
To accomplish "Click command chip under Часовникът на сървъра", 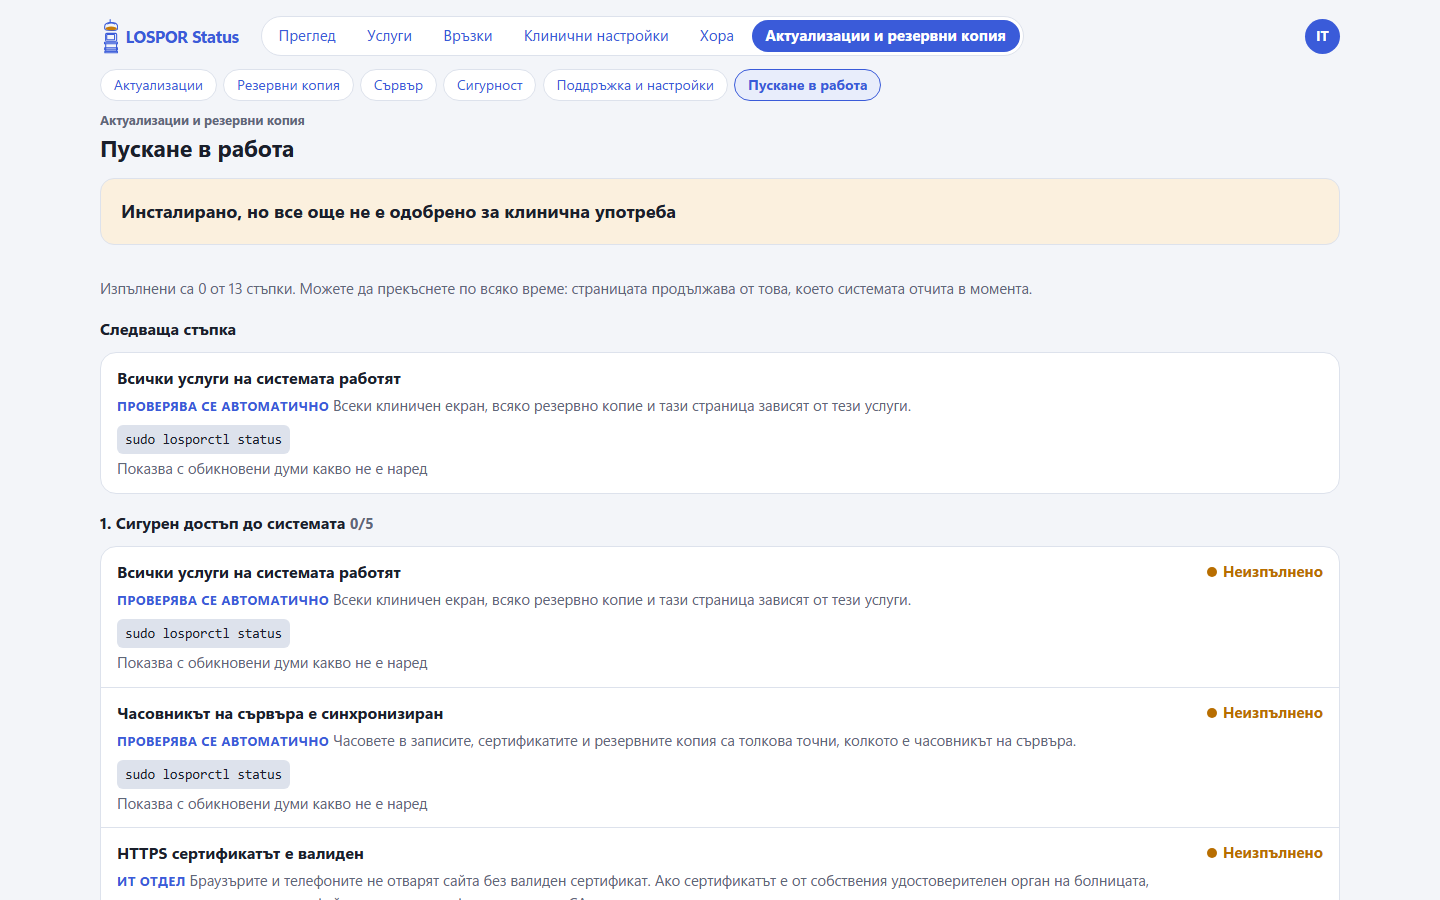I will pos(203,774).
